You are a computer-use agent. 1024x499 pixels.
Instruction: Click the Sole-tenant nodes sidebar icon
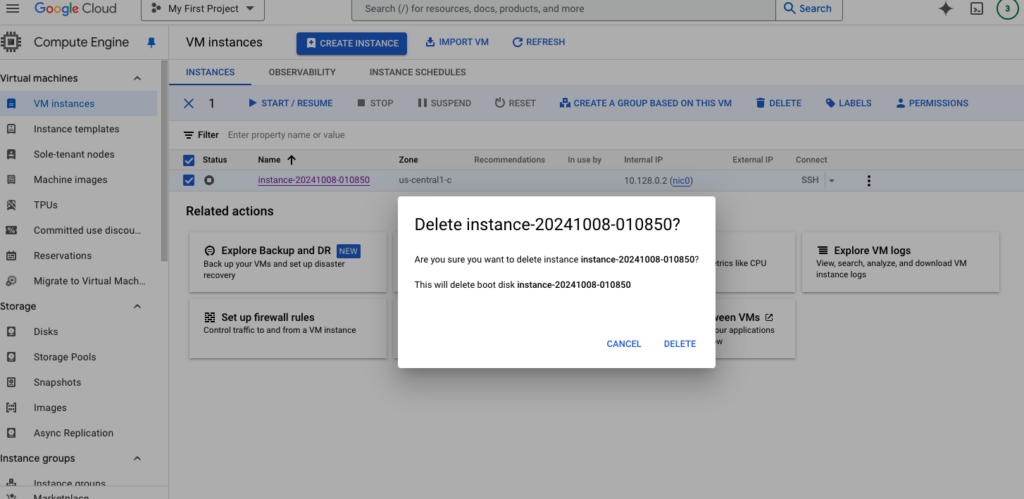click(x=11, y=154)
